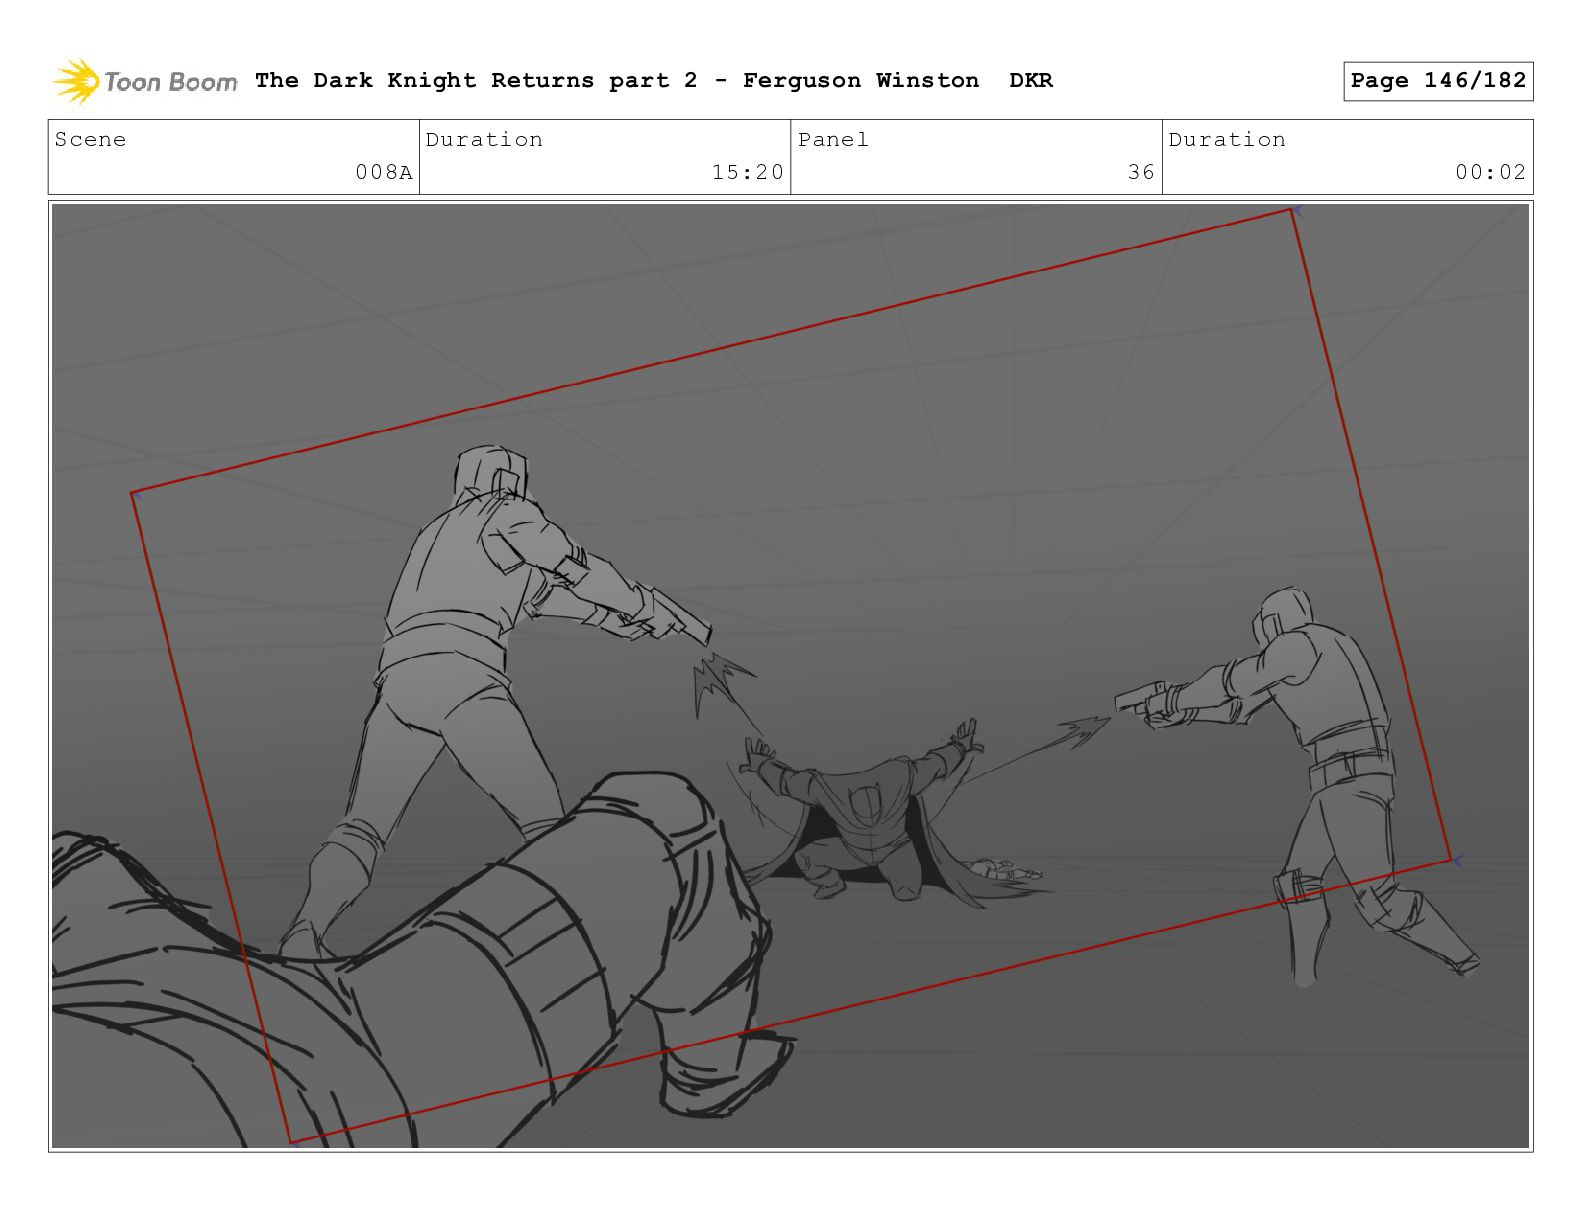Click the panel Duration 00:02 field
The width and height of the screenshot is (1584, 1224).
click(1347, 157)
